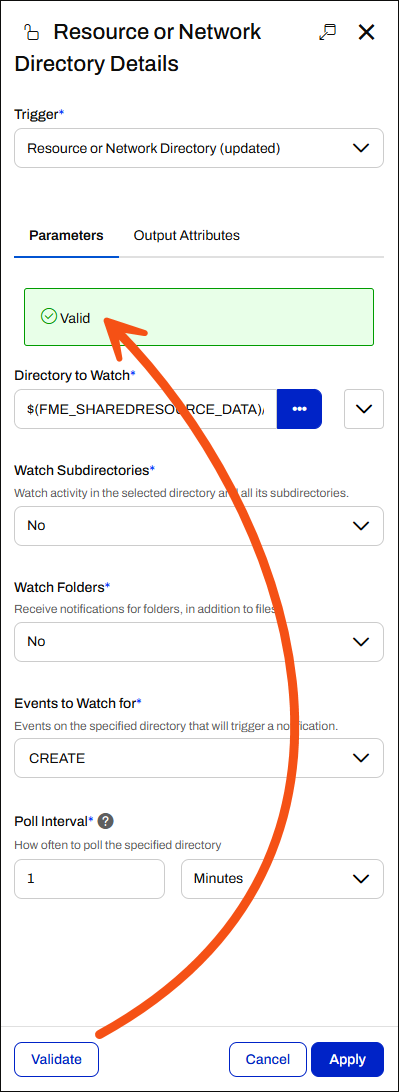Click the Poll Interval number field
399x1092 pixels.
(x=90, y=879)
